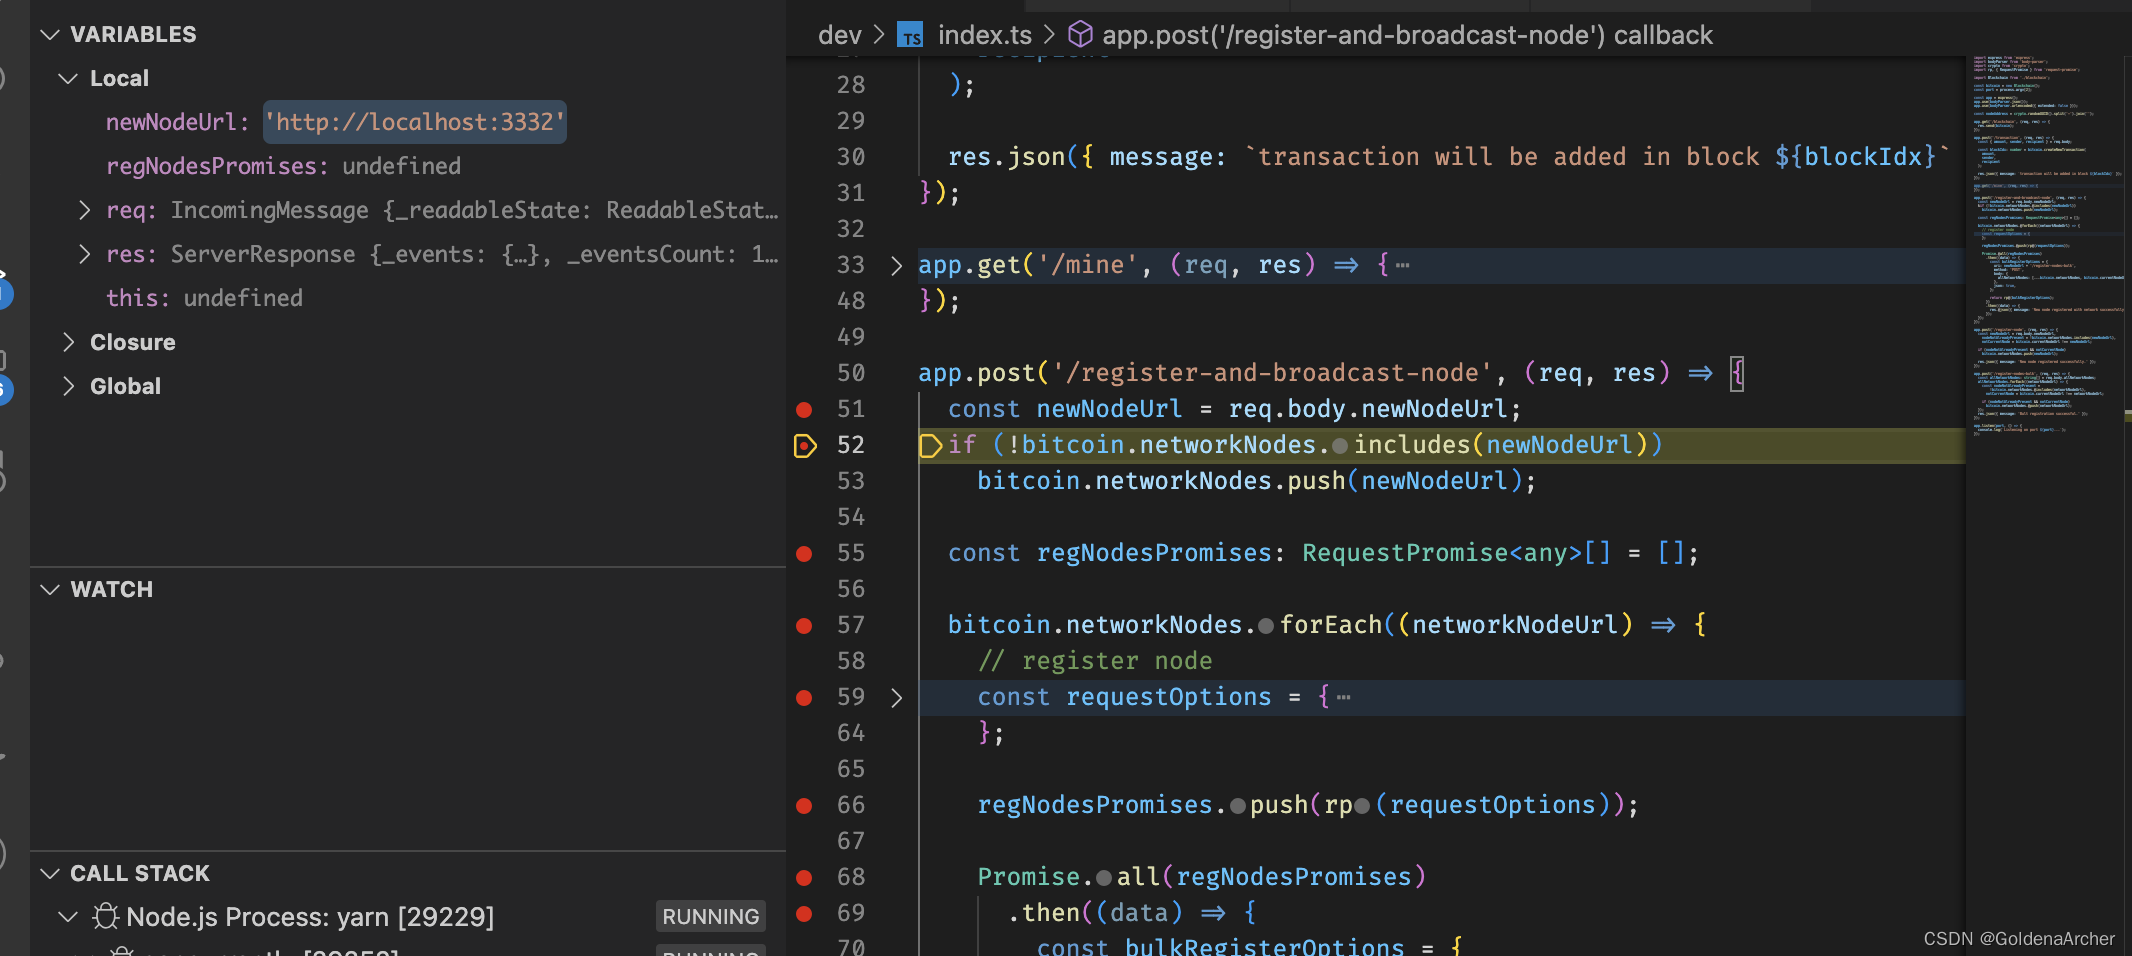2132x956 pixels.
Task: Expand the Closure scope
Action: click(x=68, y=342)
